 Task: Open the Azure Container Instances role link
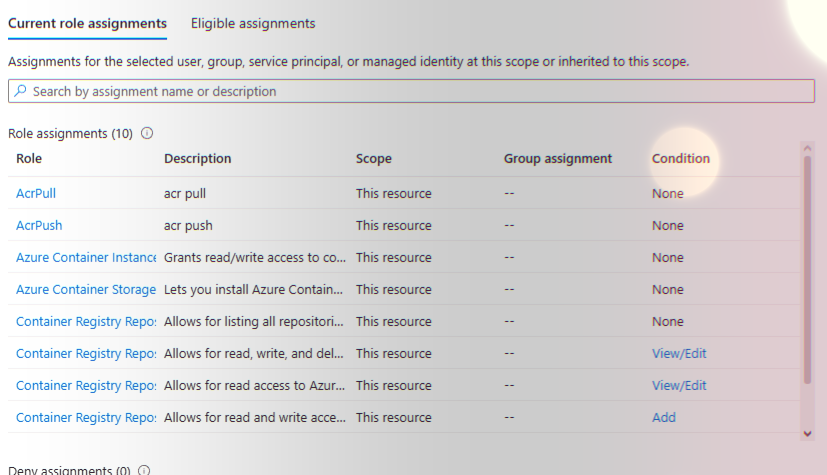tap(86, 257)
